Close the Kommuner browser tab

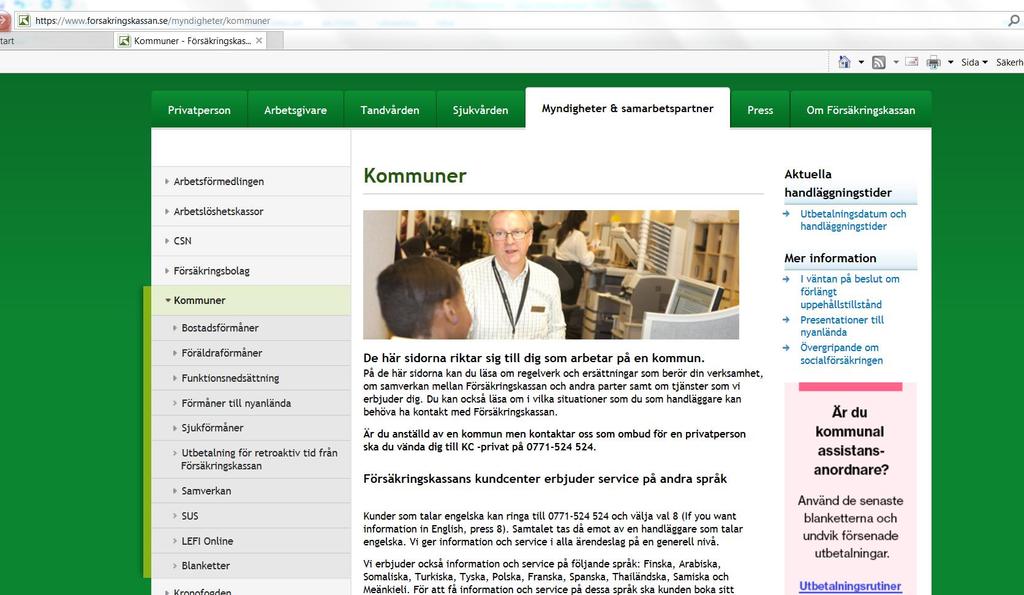[259, 40]
